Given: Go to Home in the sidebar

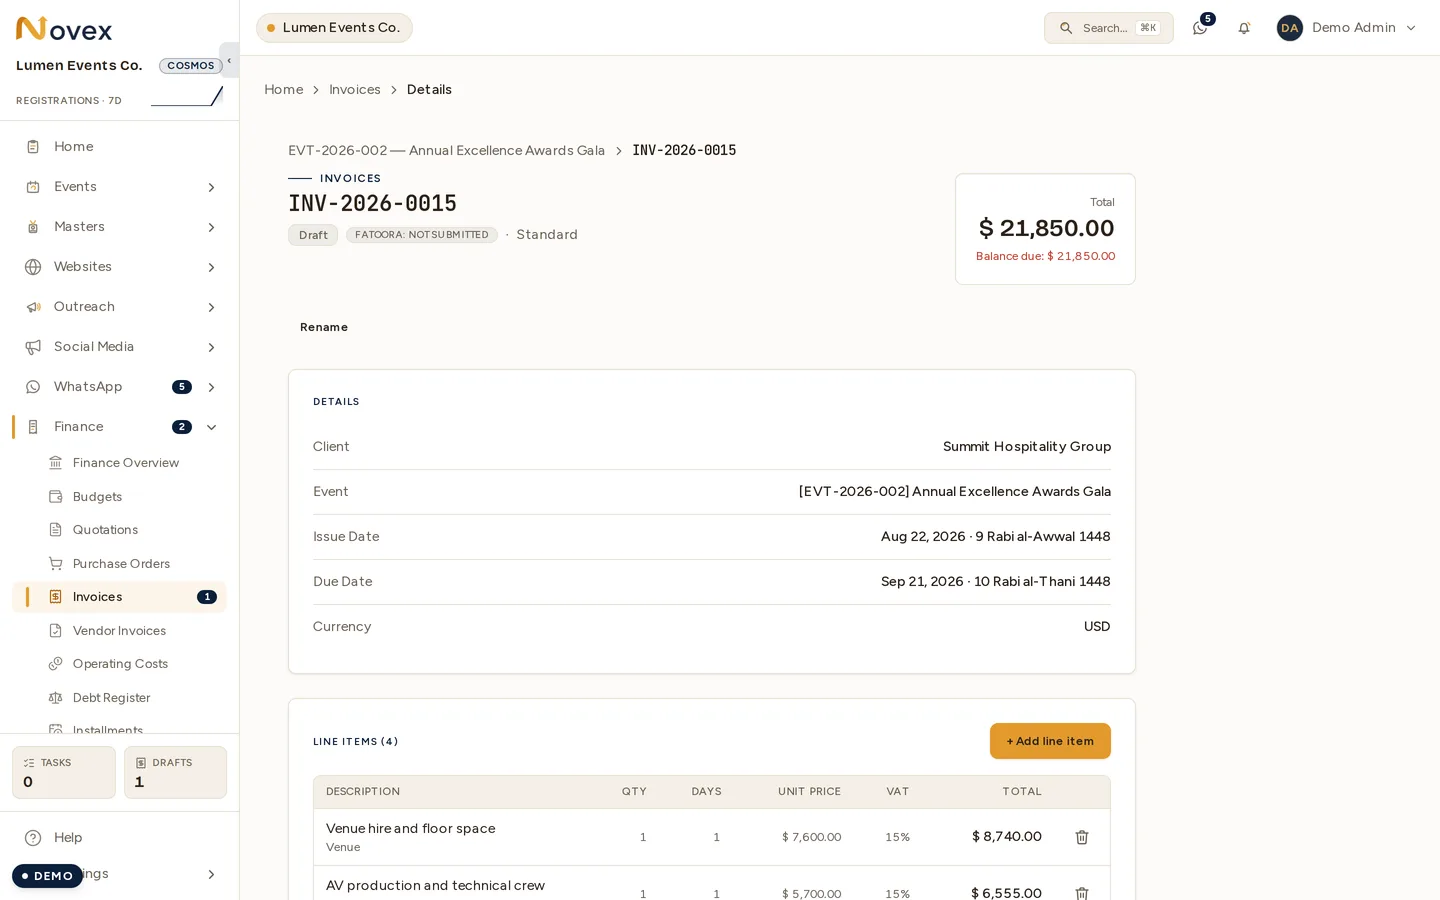Looking at the screenshot, I should pyautogui.click(x=73, y=147).
